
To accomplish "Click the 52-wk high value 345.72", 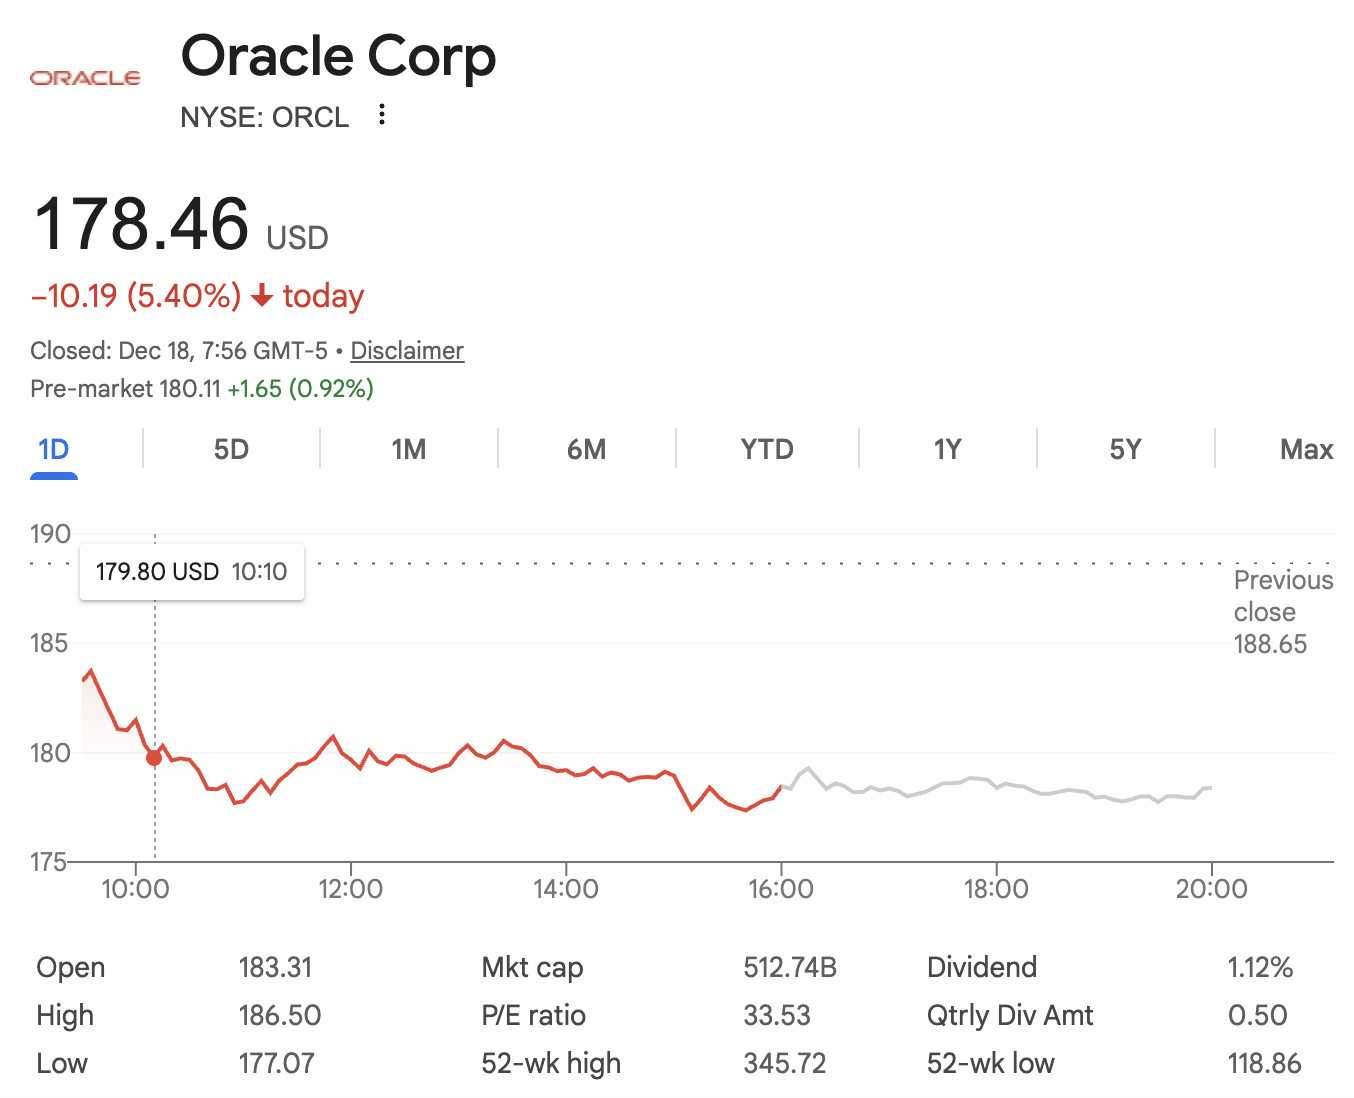I will tap(785, 1063).
